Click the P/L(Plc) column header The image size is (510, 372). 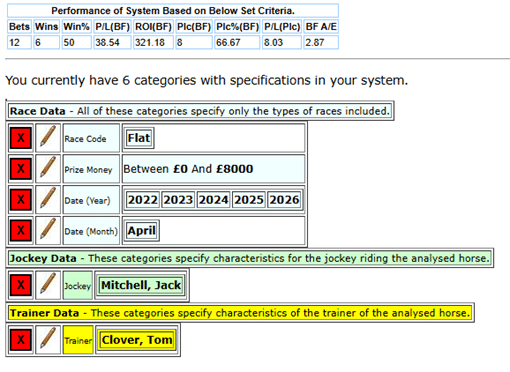coord(282,27)
